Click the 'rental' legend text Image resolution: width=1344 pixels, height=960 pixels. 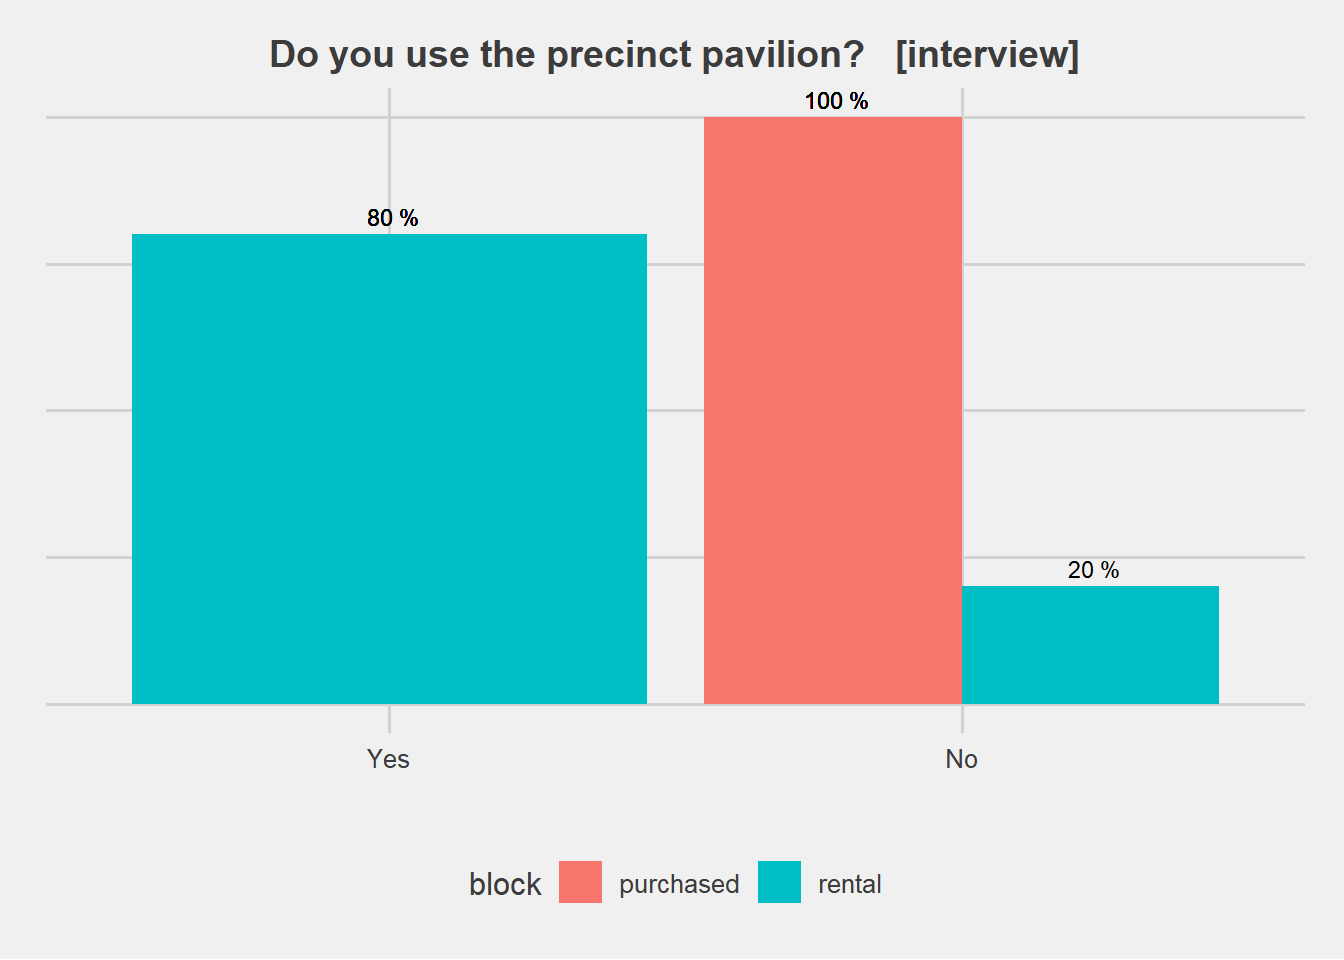(x=849, y=884)
